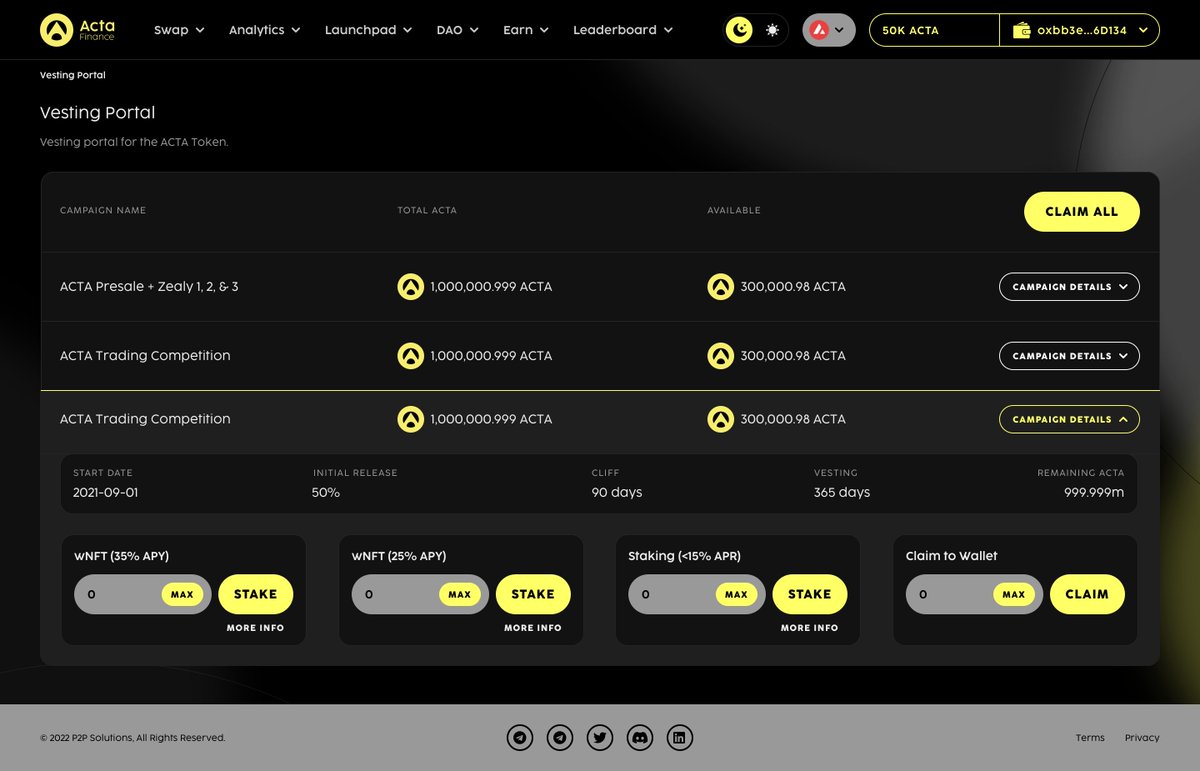Open the Avalanche network selector

click(829, 30)
